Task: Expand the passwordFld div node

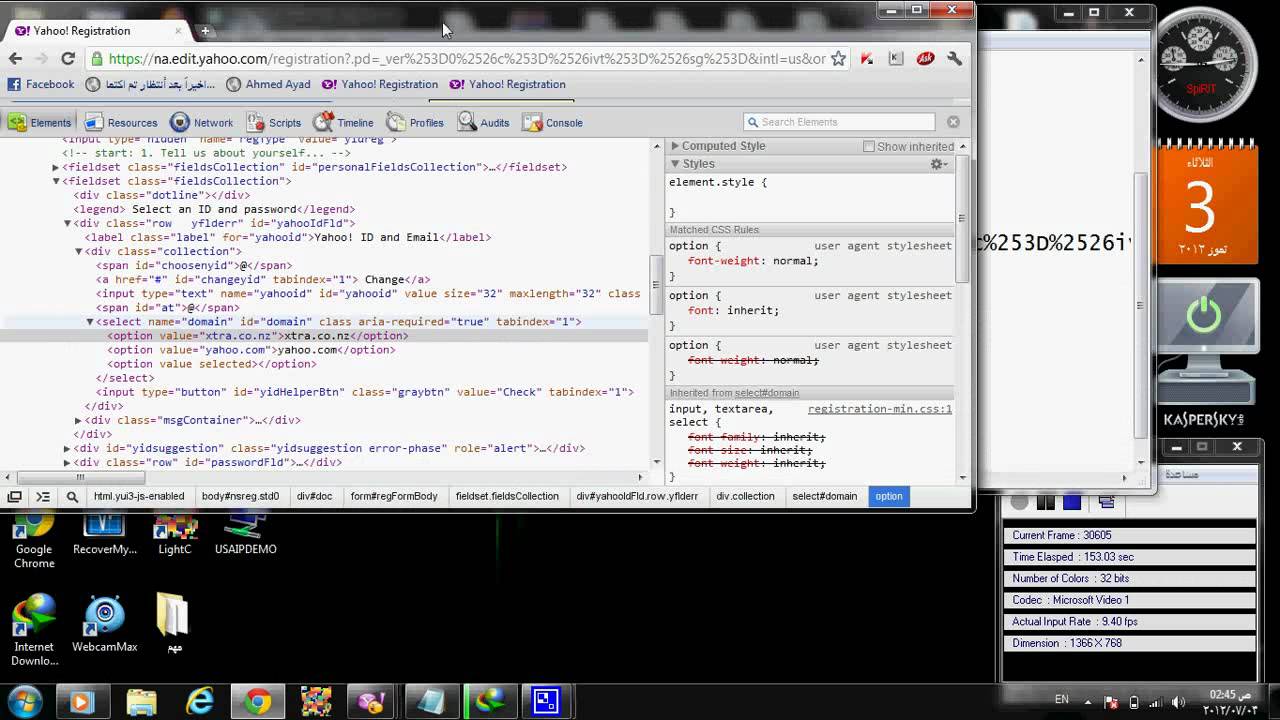Action: [x=67, y=462]
